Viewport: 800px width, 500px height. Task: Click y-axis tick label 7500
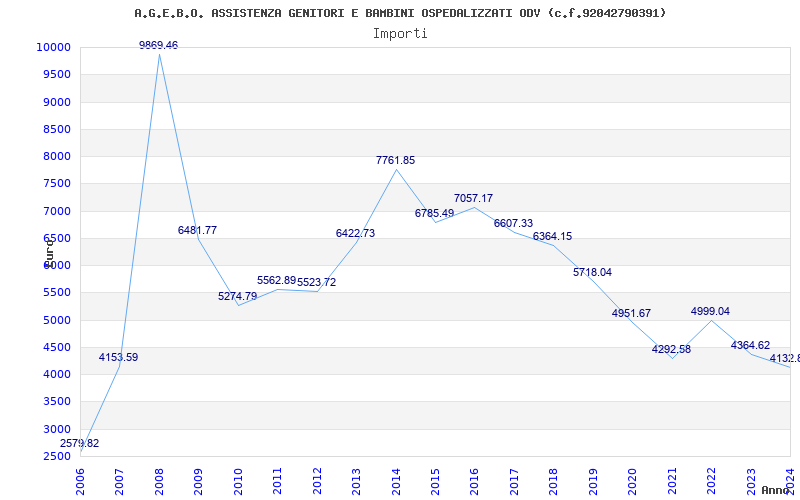pos(57,184)
